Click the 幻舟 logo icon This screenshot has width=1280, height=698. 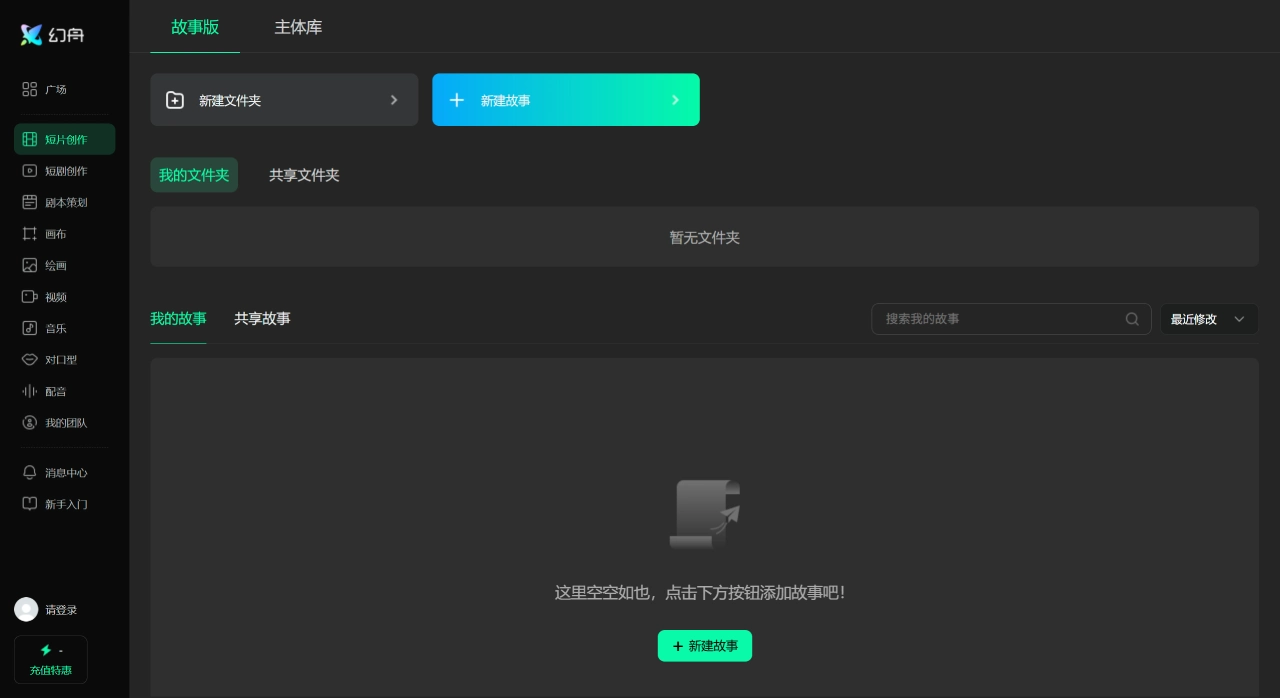[32, 35]
